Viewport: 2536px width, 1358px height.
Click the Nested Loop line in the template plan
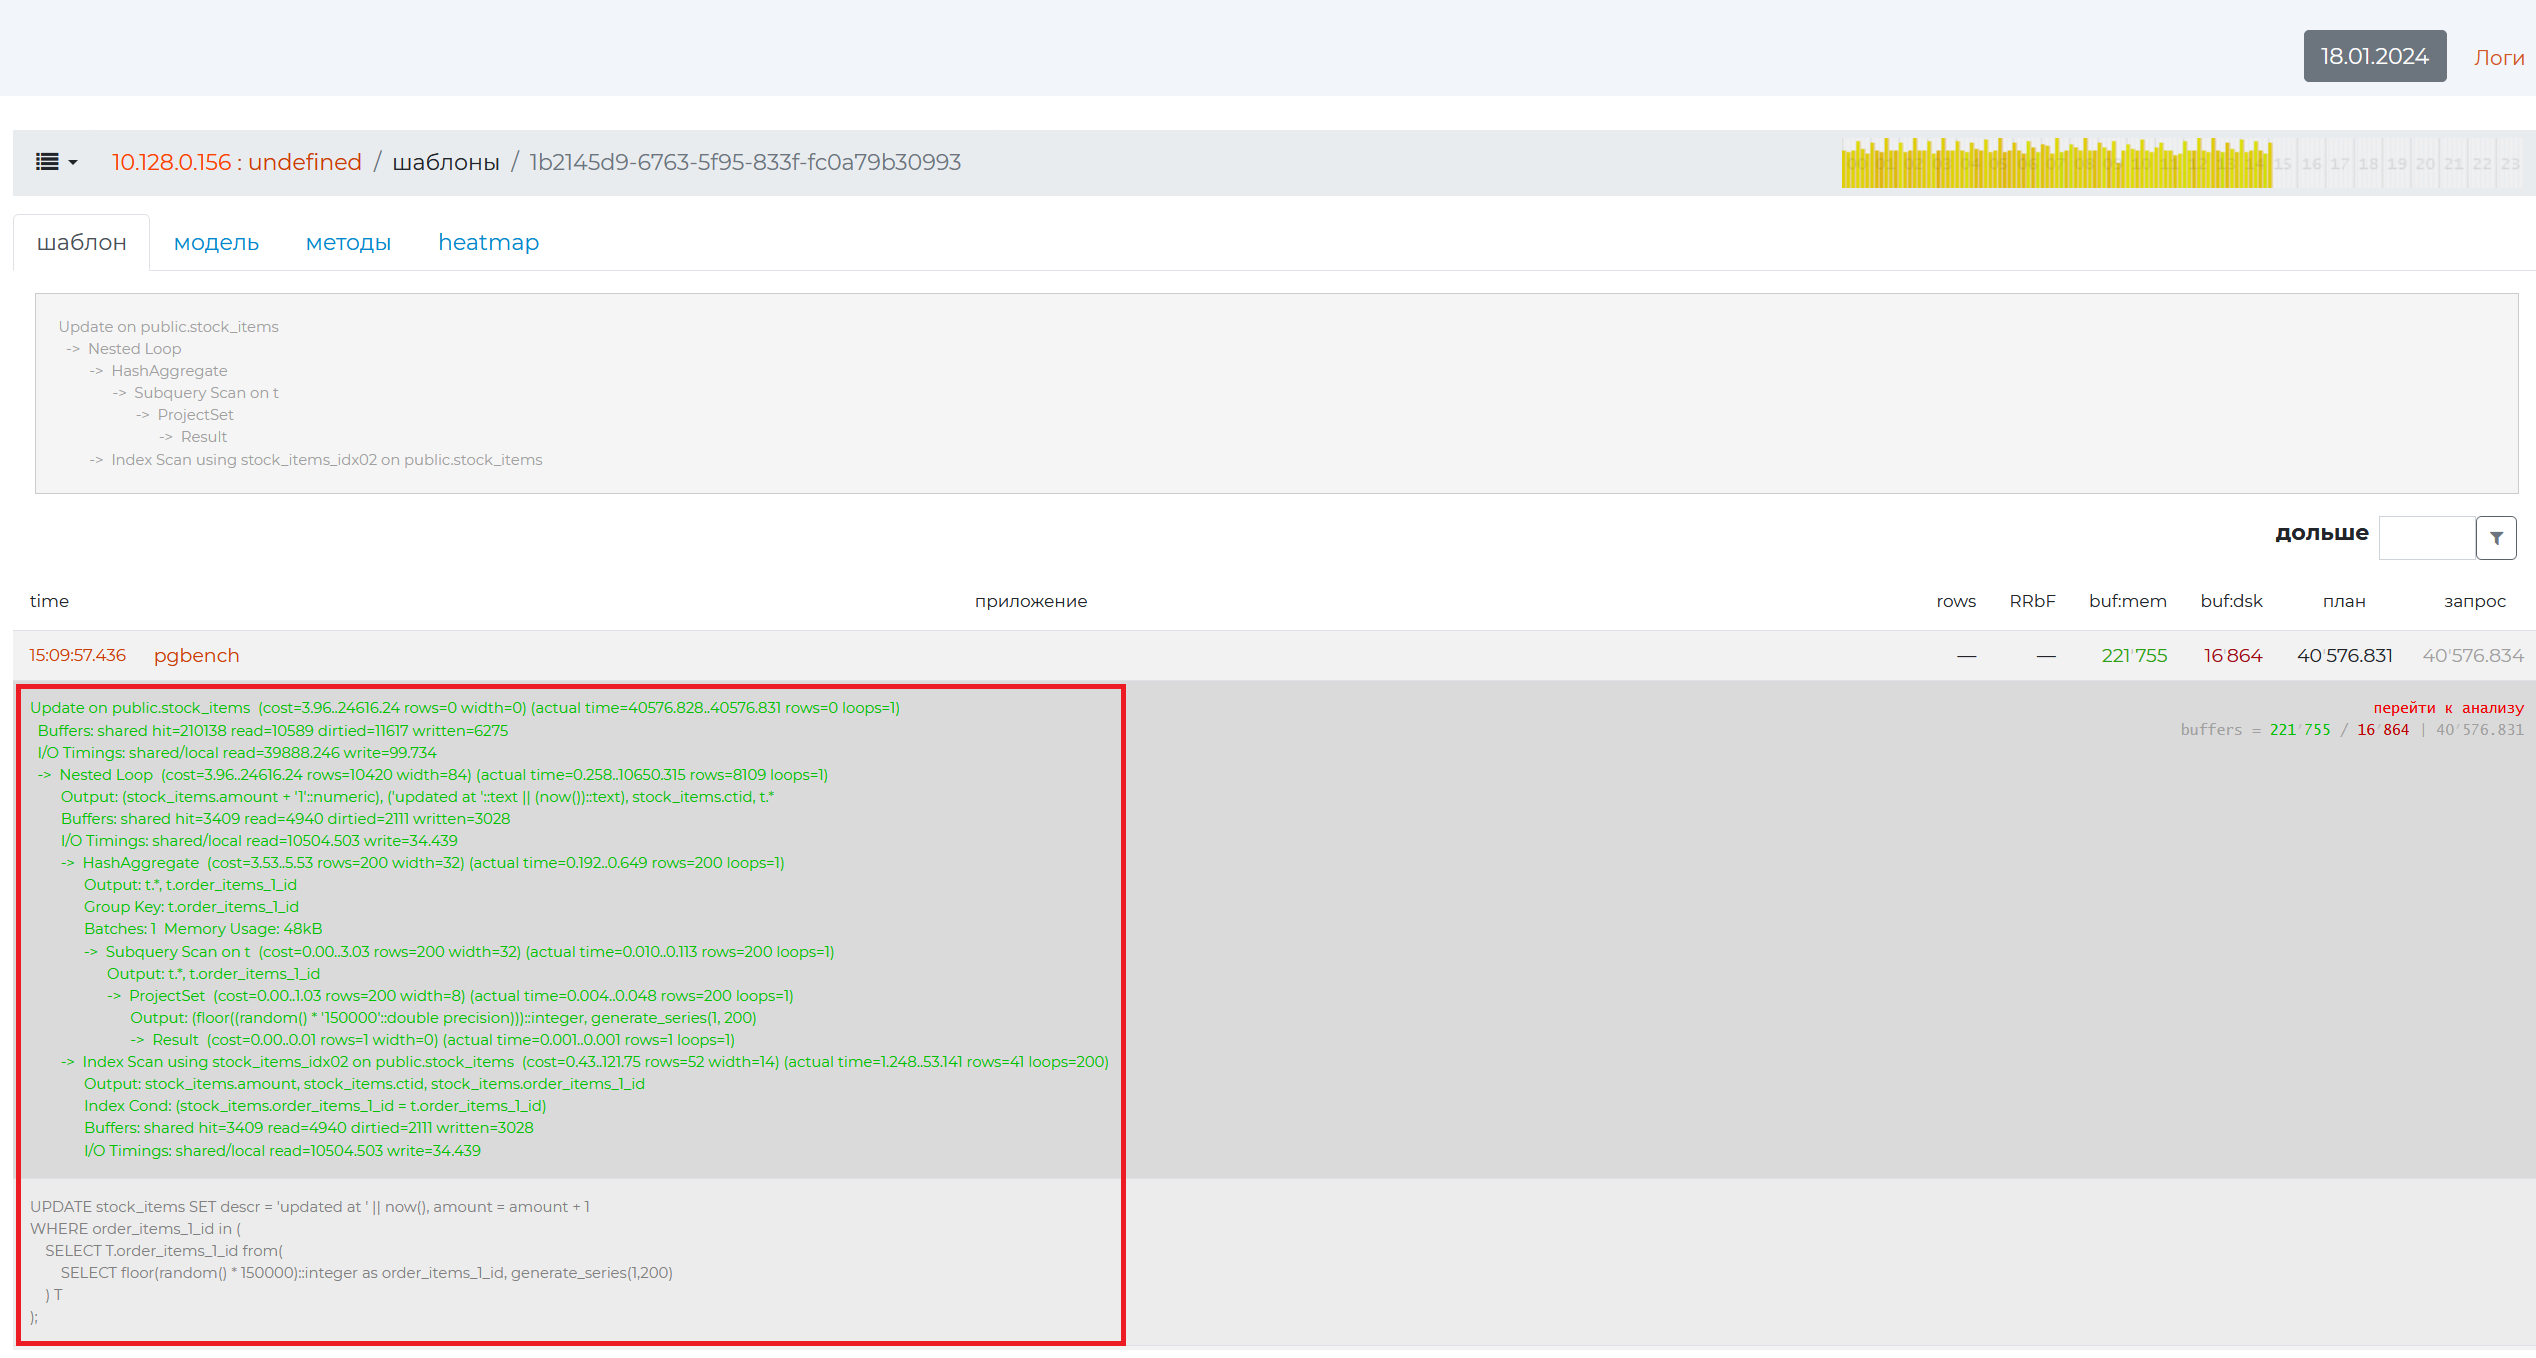(134, 349)
